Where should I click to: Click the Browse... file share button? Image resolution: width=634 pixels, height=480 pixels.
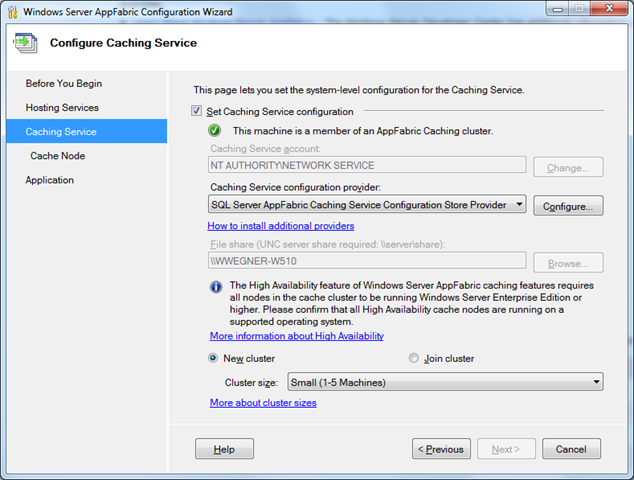click(x=568, y=263)
